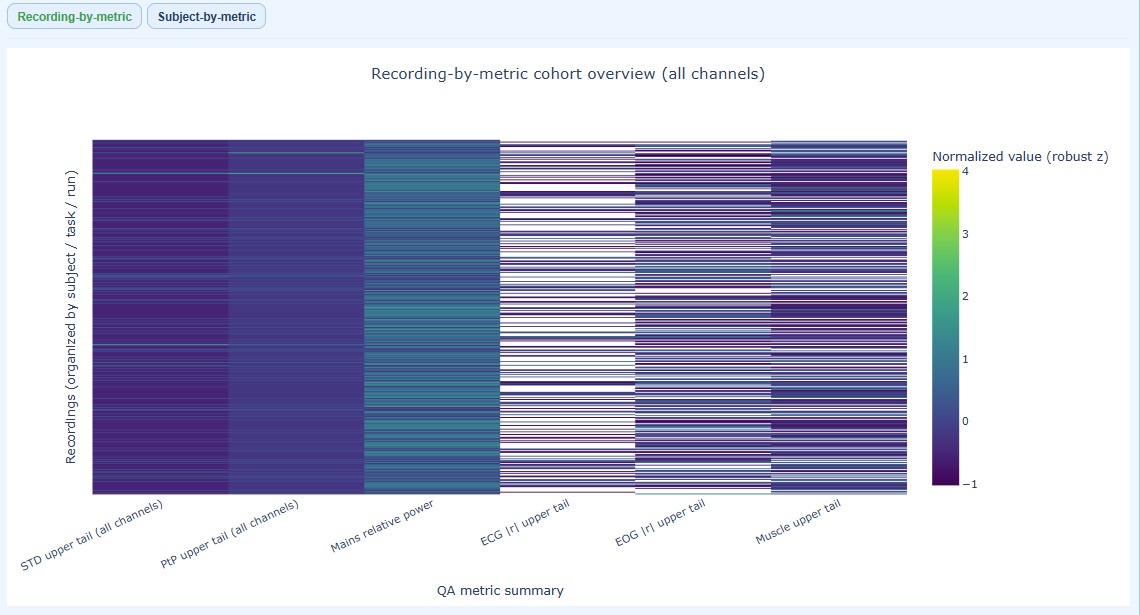Select the 'Muscle upper tail' axis label
Image resolution: width=1140 pixels, height=615 pixels.
[798, 522]
